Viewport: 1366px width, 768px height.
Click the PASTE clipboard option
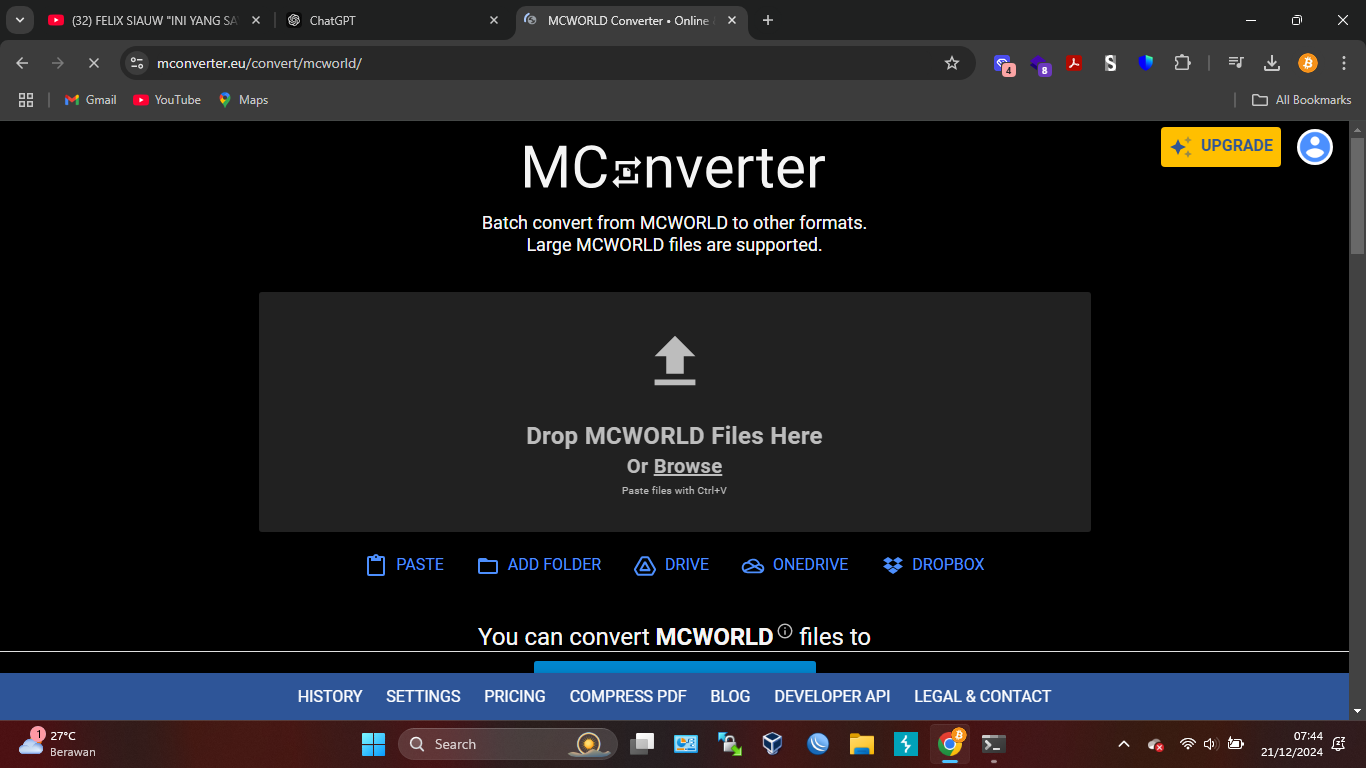(405, 565)
